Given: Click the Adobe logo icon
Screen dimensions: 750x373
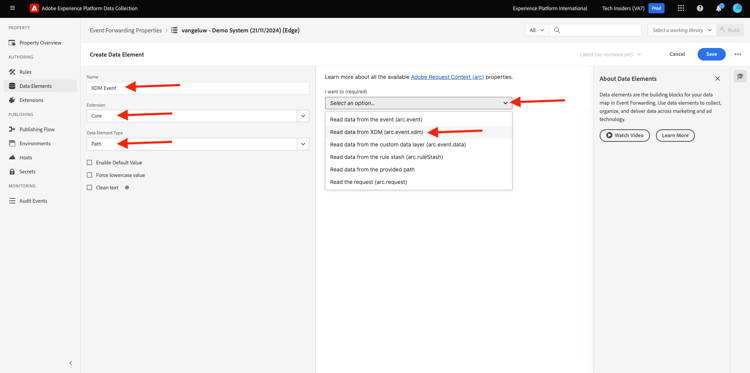Looking at the screenshot, I should [34, 8].
